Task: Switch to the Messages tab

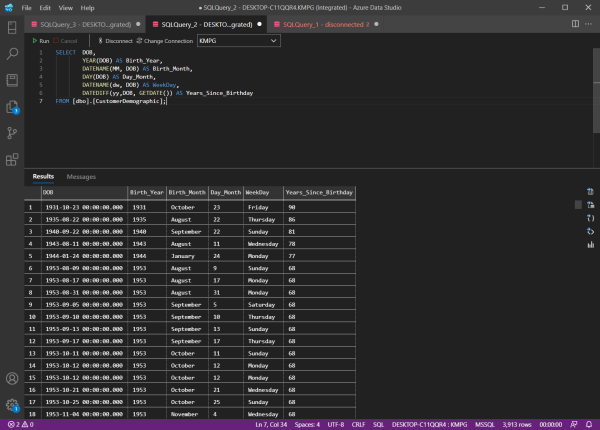Action: (81, 176)
